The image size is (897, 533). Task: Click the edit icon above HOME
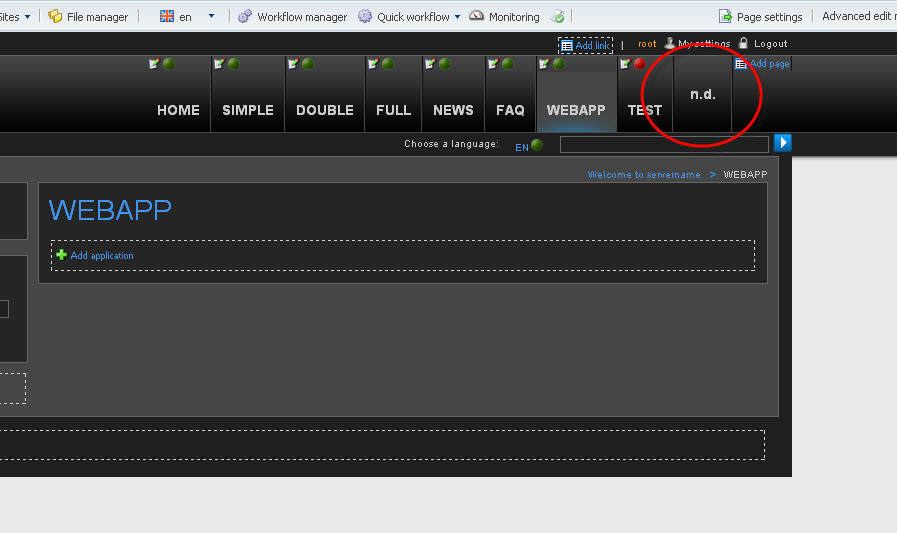pos(153,63)
